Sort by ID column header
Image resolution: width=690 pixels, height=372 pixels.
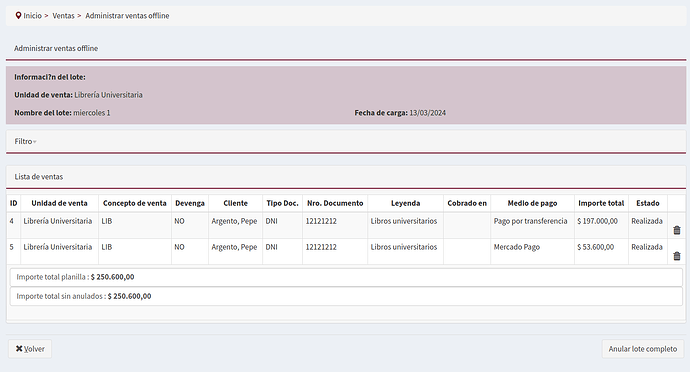(14, 203)
